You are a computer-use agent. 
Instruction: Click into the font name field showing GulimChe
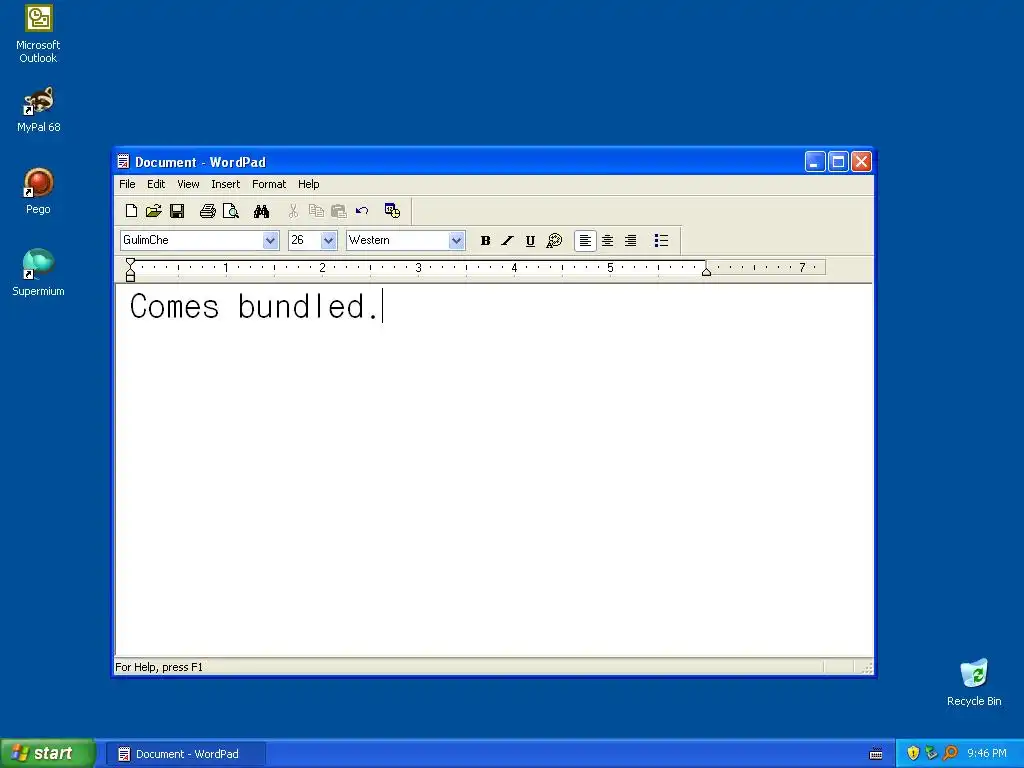(x=191, y=240)
